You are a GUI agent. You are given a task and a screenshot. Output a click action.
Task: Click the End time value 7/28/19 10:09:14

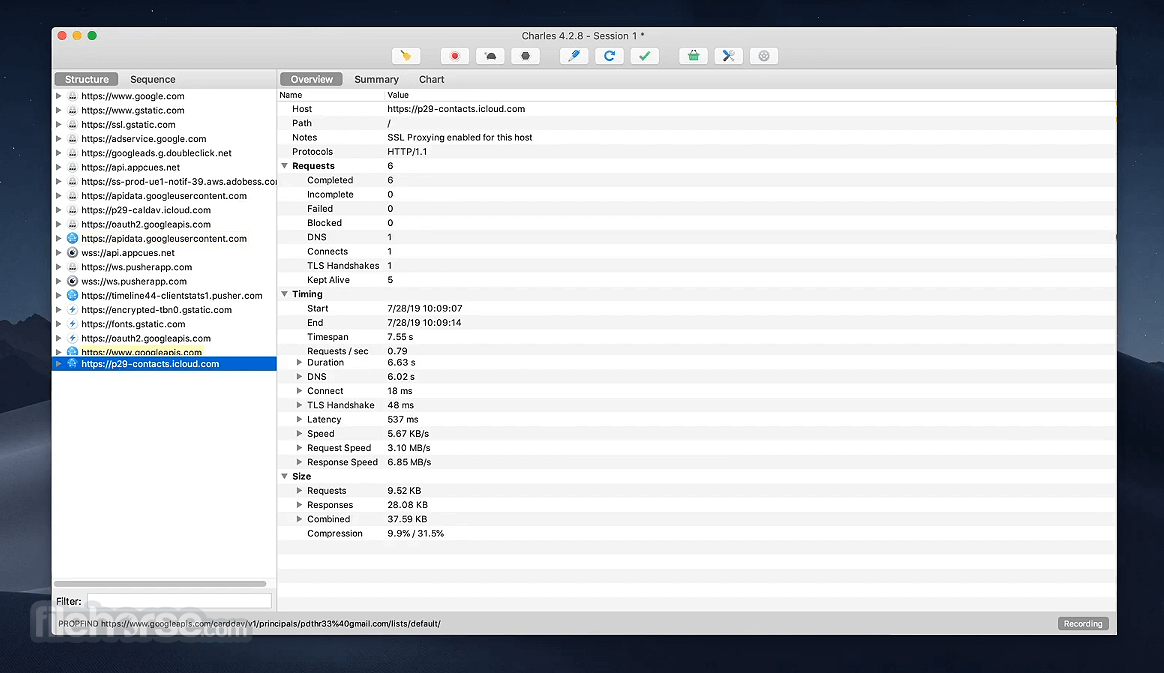tap(424, 323)
